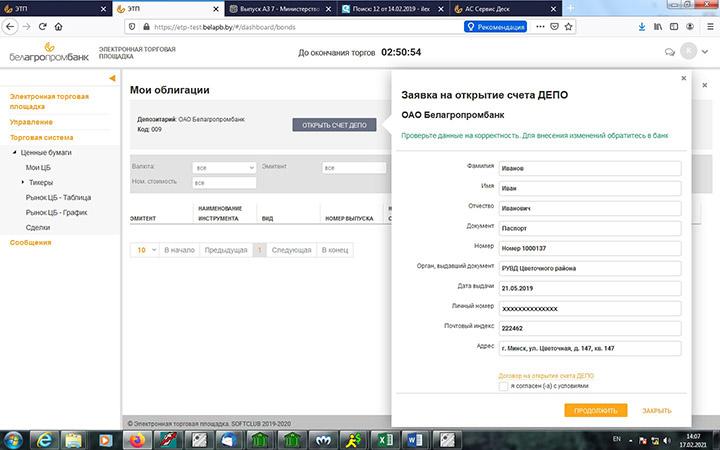Collapse the Ценные бумаги tree section
The image size is (720, 450).
click(x=14, y=153)
